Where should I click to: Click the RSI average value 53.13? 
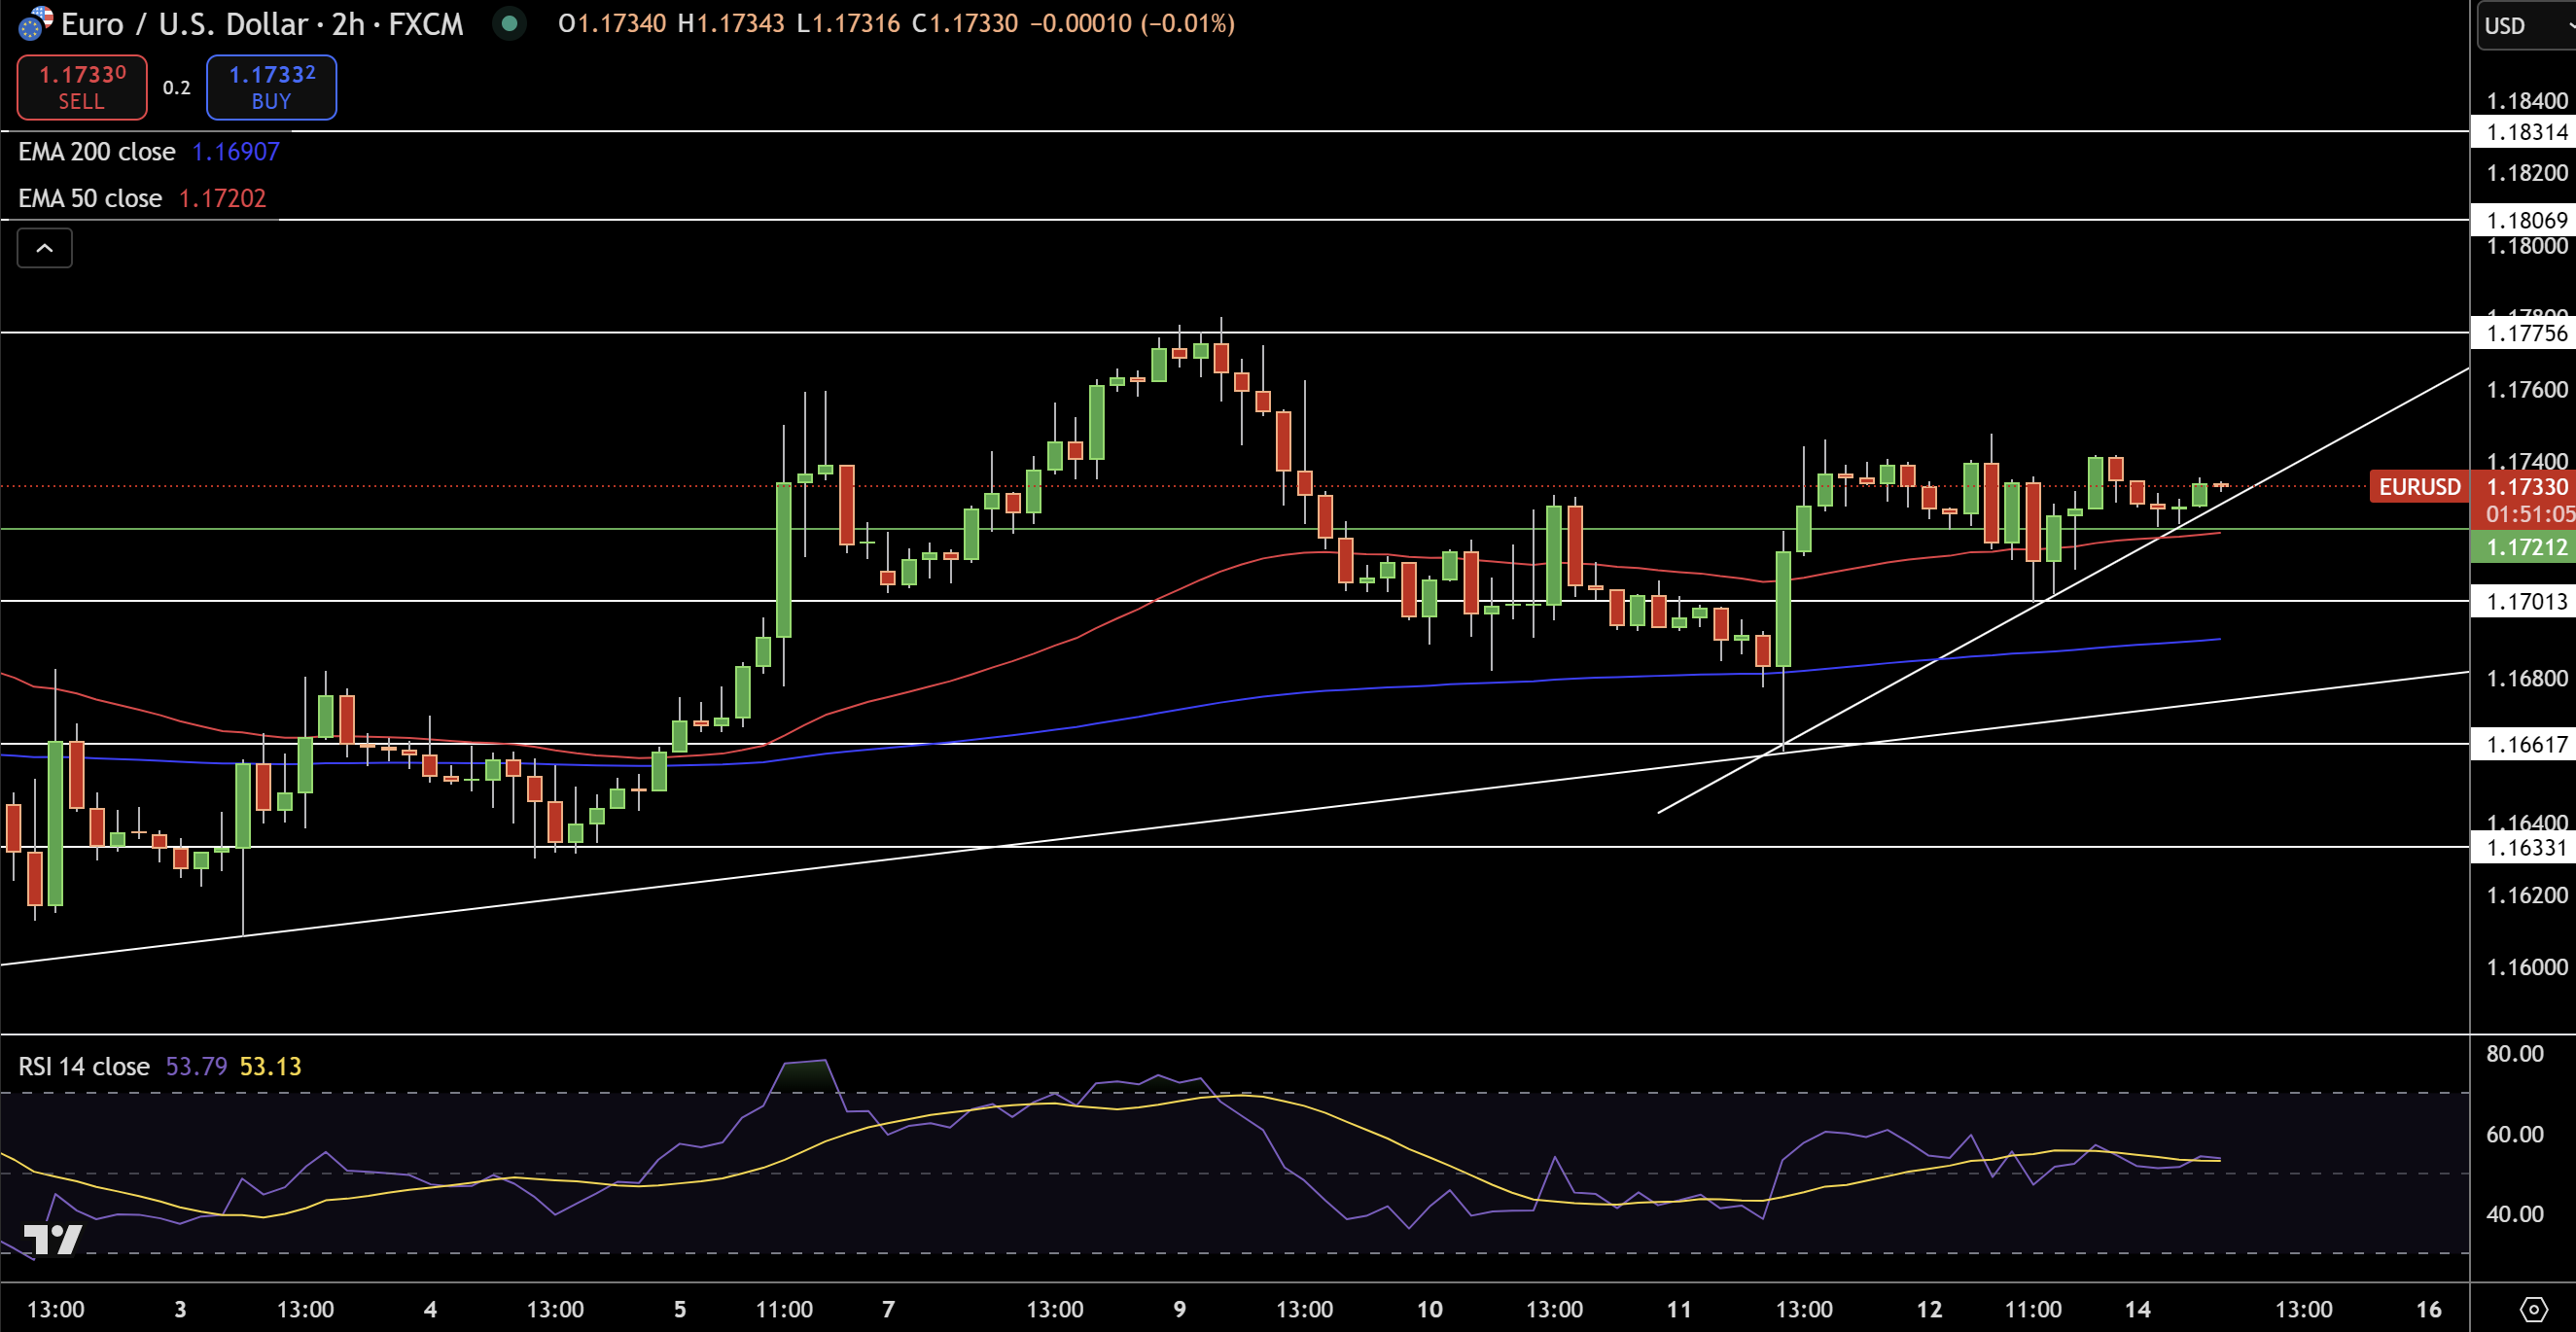tap(270, 1066)
